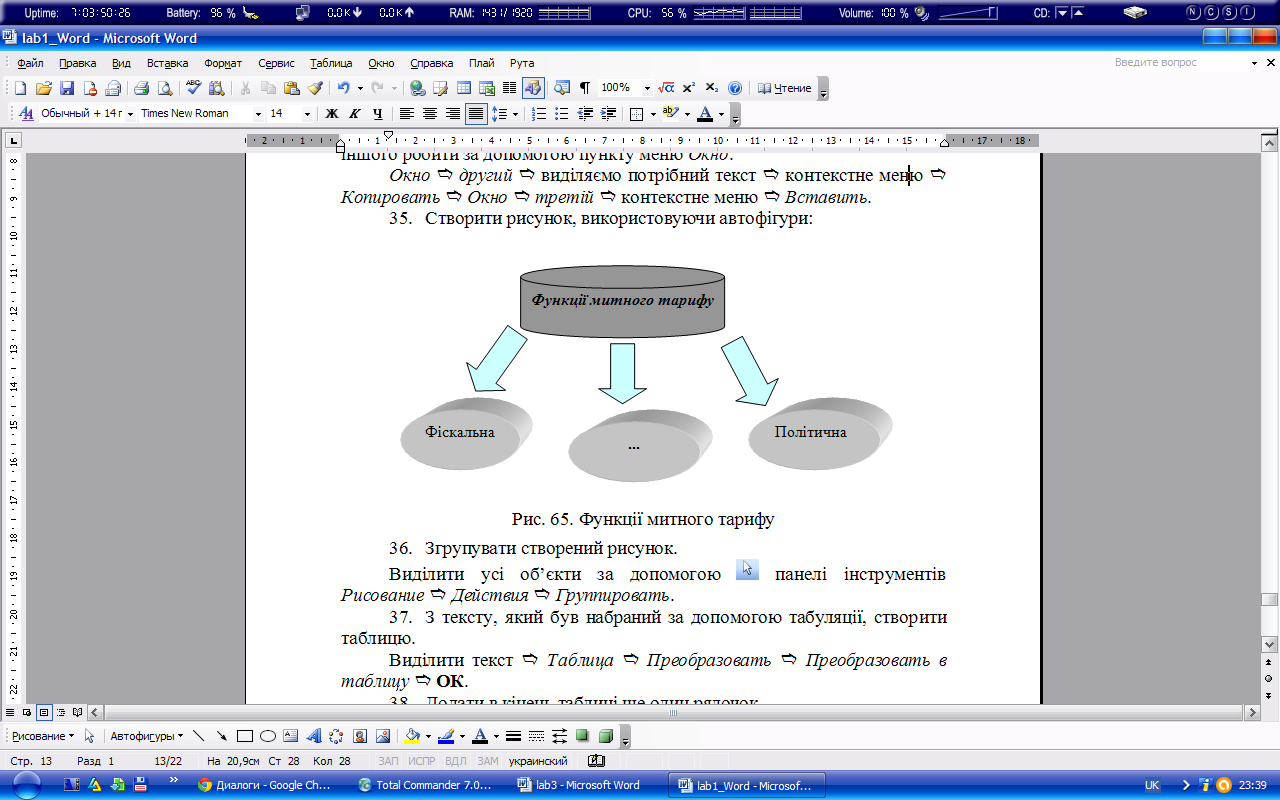Image resolution: width=1280 pixels, height=800 pixels.
Task: Select the Arrow drawing tool
Action: click(221, 736)
